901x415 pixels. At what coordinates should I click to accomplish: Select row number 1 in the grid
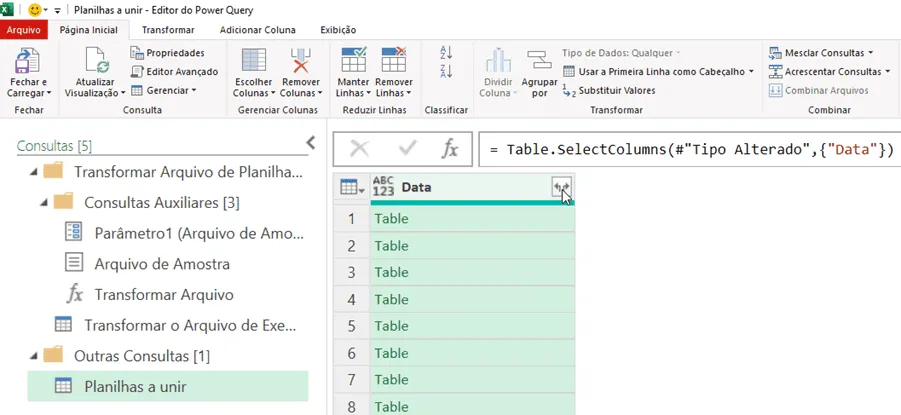coord(352,219)
